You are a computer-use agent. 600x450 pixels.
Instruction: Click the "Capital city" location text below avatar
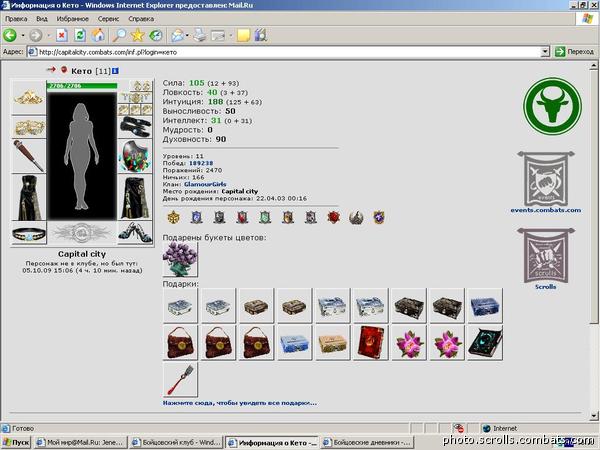82,254
